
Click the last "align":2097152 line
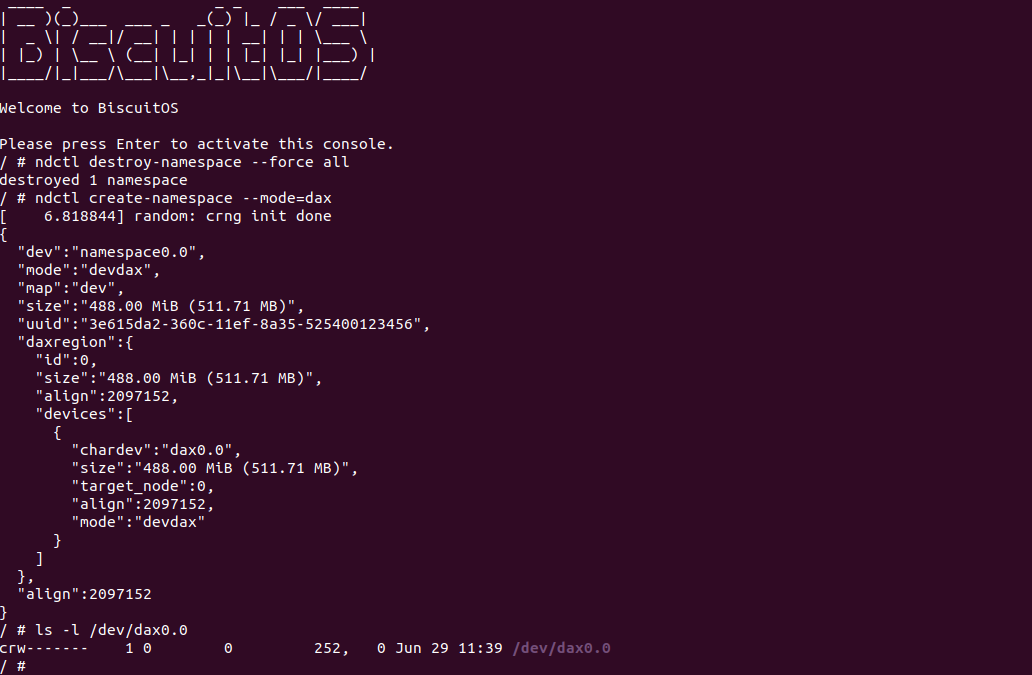point(84,594)
